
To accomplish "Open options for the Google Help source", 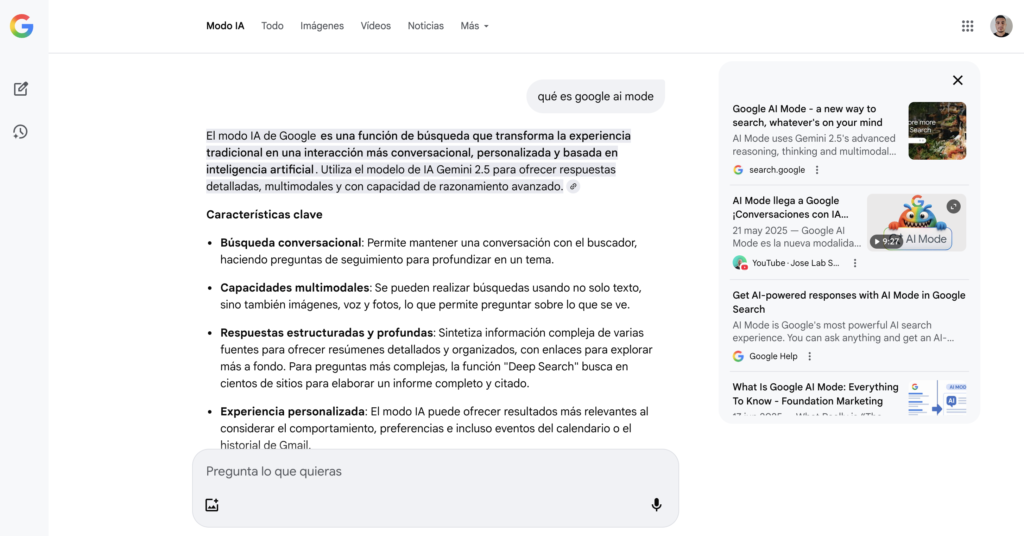I will point(810,356).
